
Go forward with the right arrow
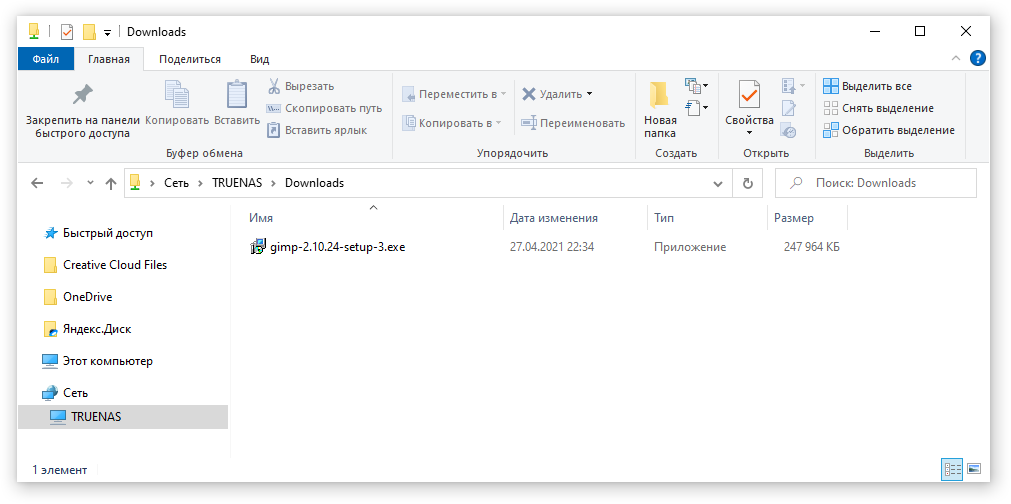(66, 183)
